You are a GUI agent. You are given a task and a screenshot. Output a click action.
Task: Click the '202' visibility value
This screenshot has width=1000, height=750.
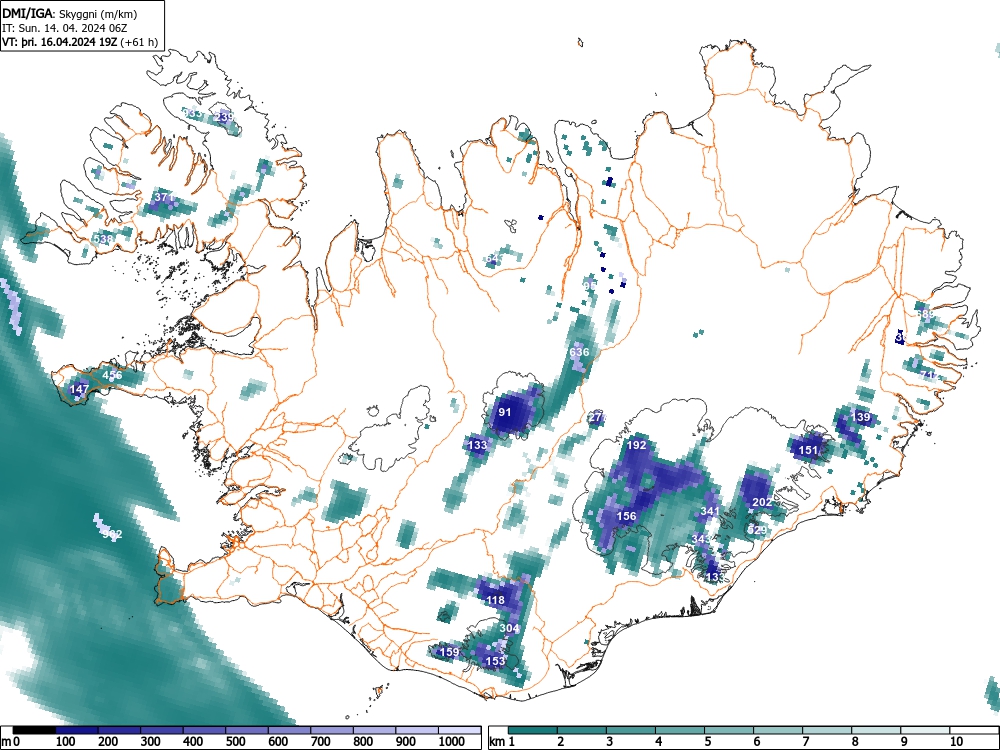click(762, 502)
